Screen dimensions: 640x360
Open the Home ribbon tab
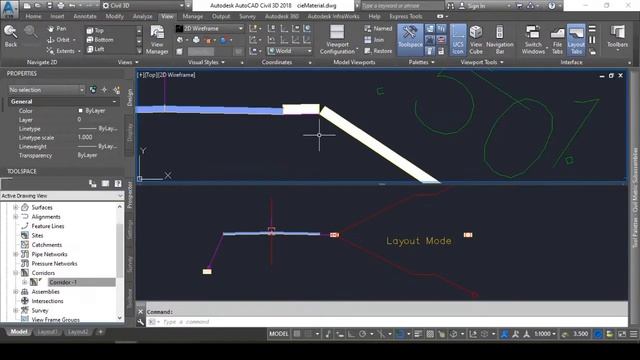(33, 17)
